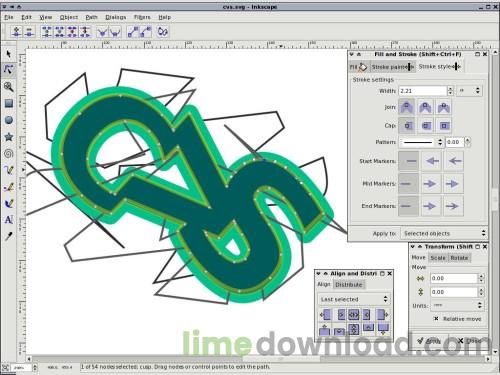
Task: Choose the Round cap style
Action: pyautogui.click(x=425, y=126)
